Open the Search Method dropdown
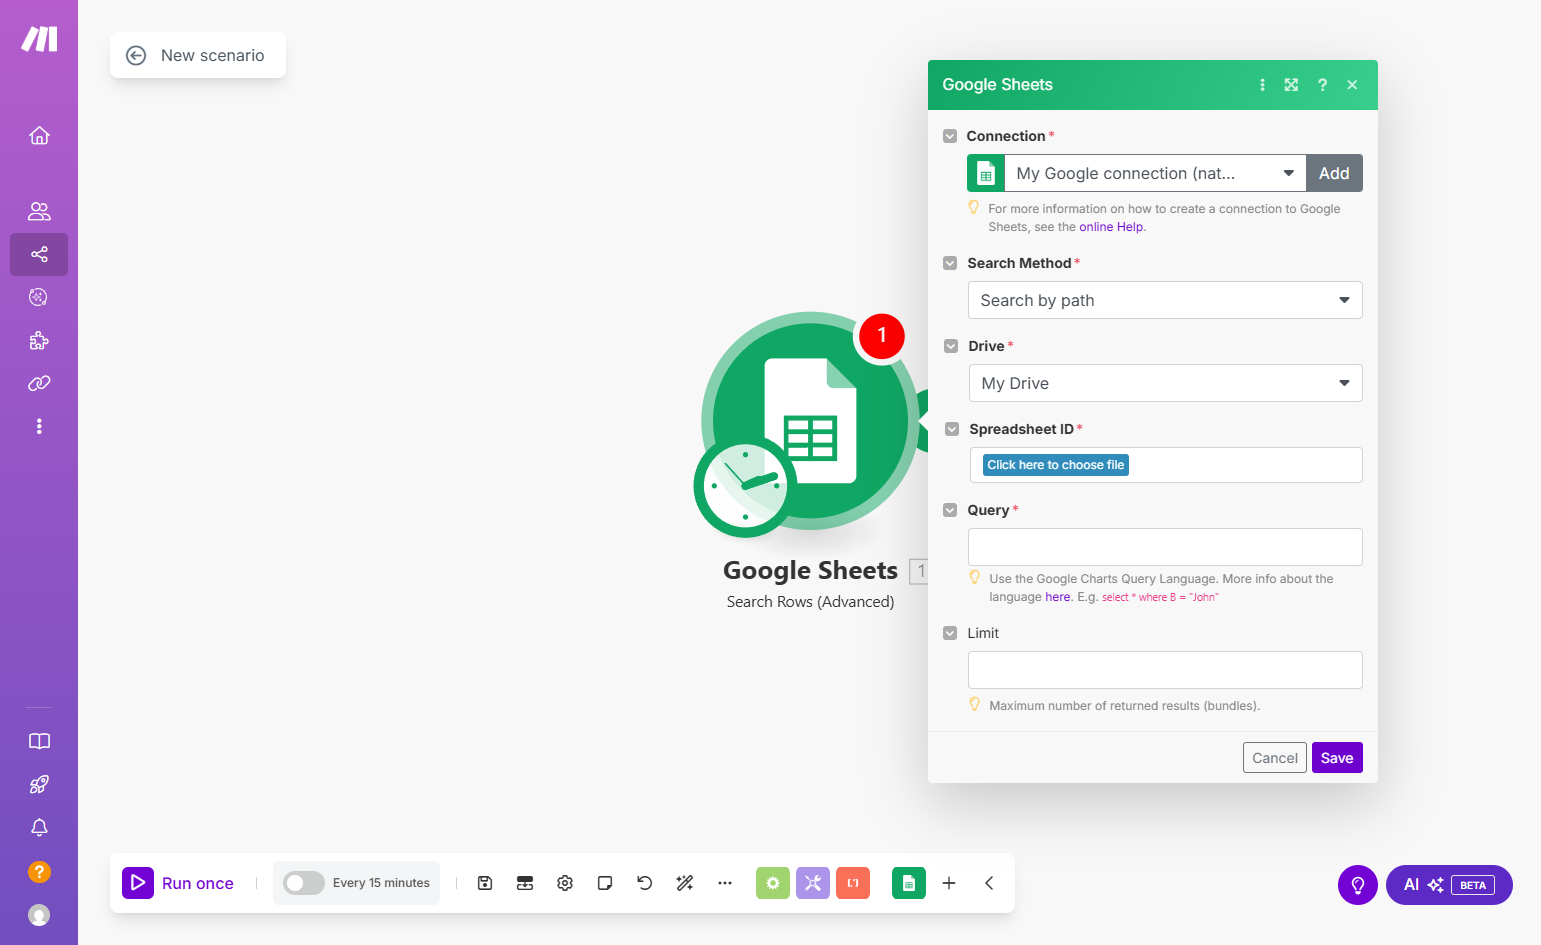The image size is (1541, 945). (x=1165, y=300)
